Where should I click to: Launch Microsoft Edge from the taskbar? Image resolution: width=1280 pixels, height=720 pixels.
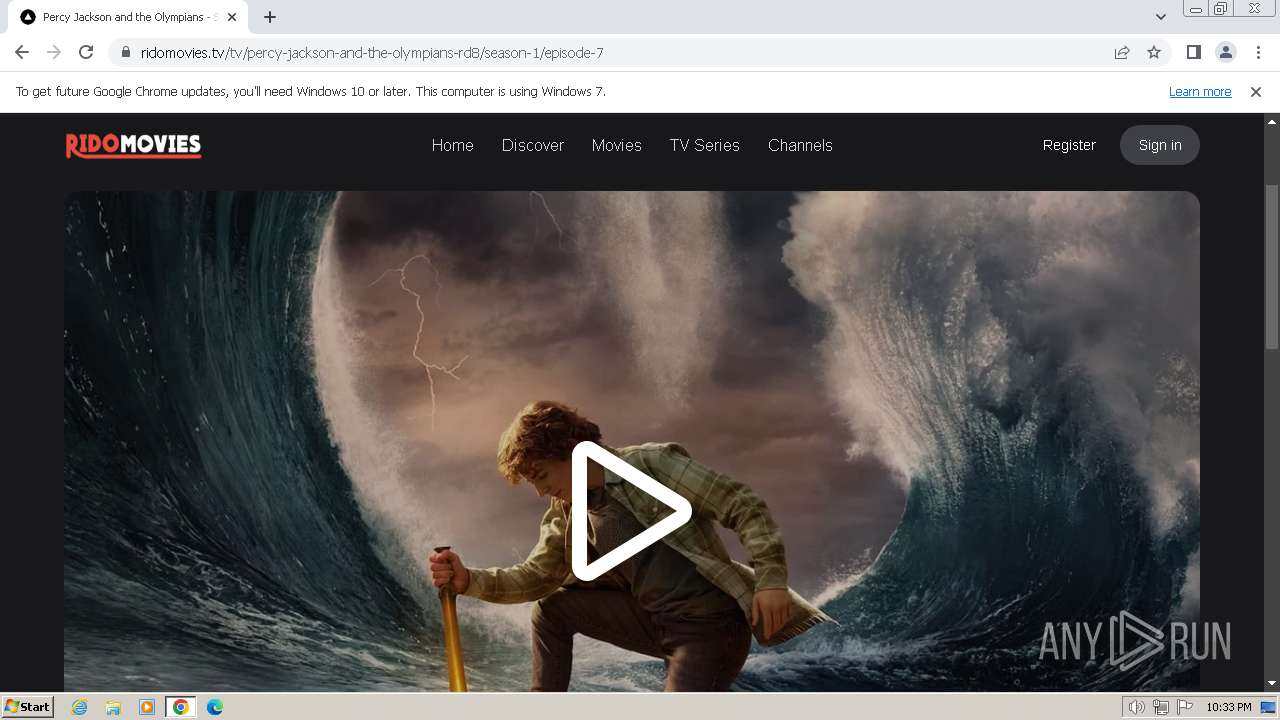tap(215, 707)
